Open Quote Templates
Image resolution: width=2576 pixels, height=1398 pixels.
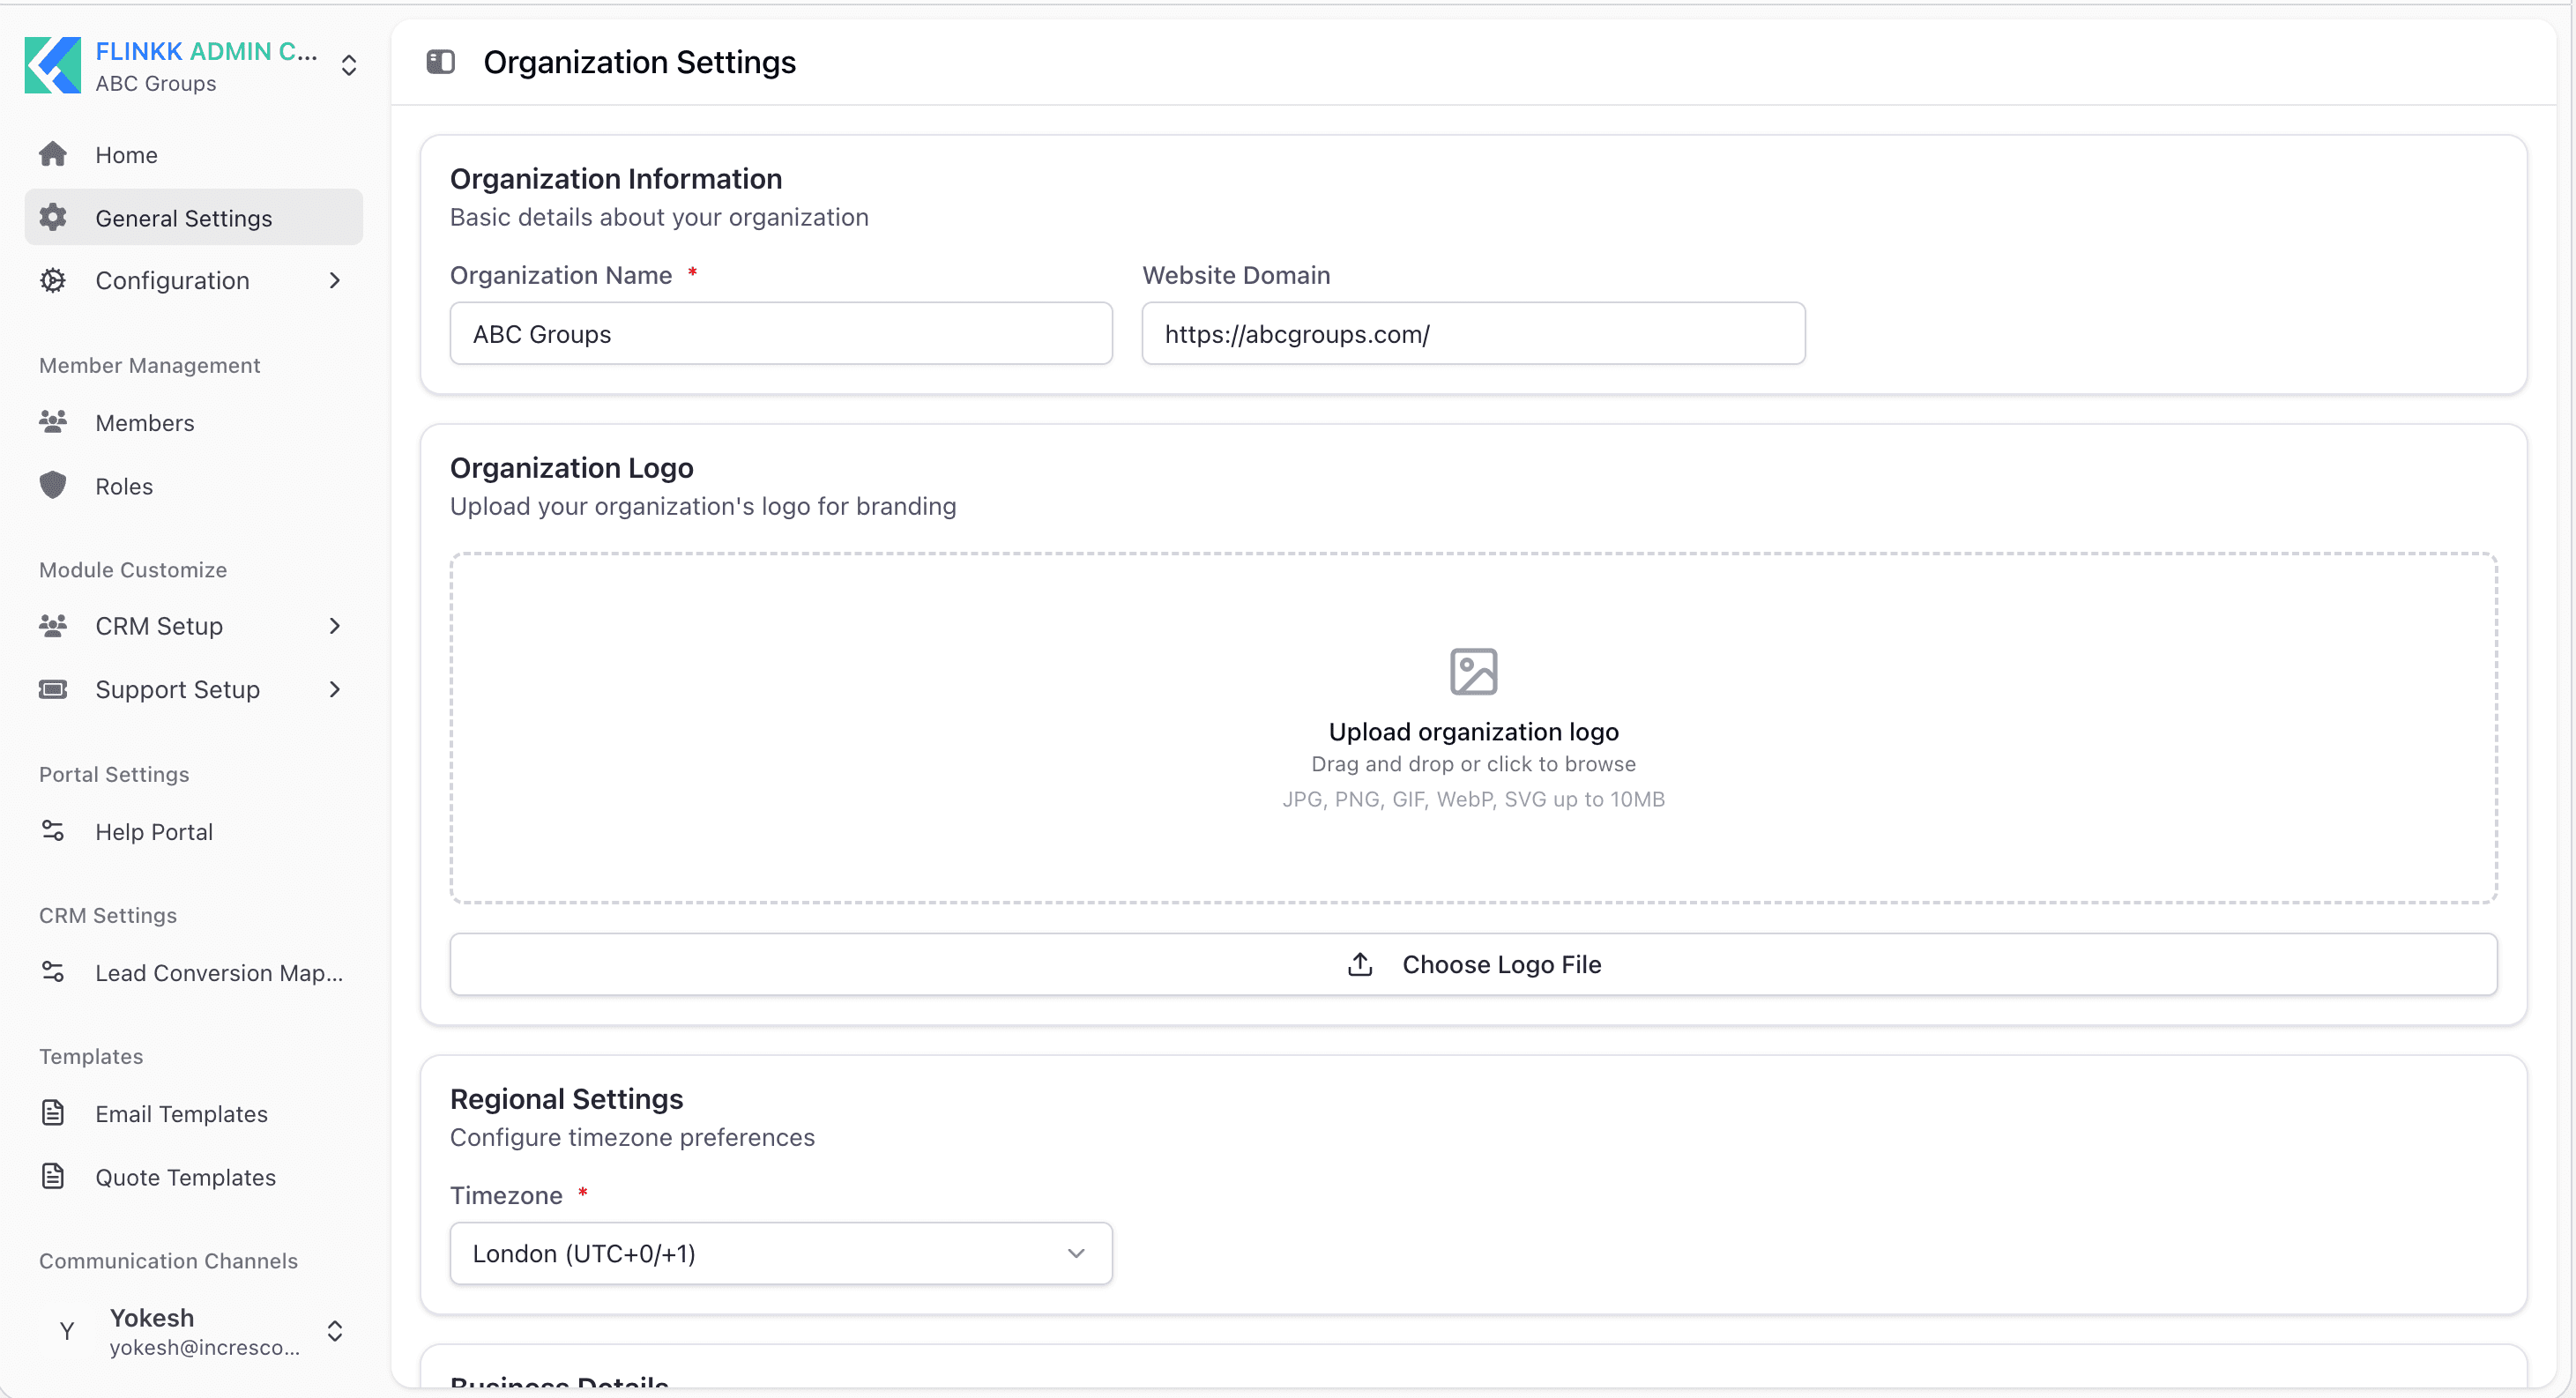click(x=194, y=1176)
